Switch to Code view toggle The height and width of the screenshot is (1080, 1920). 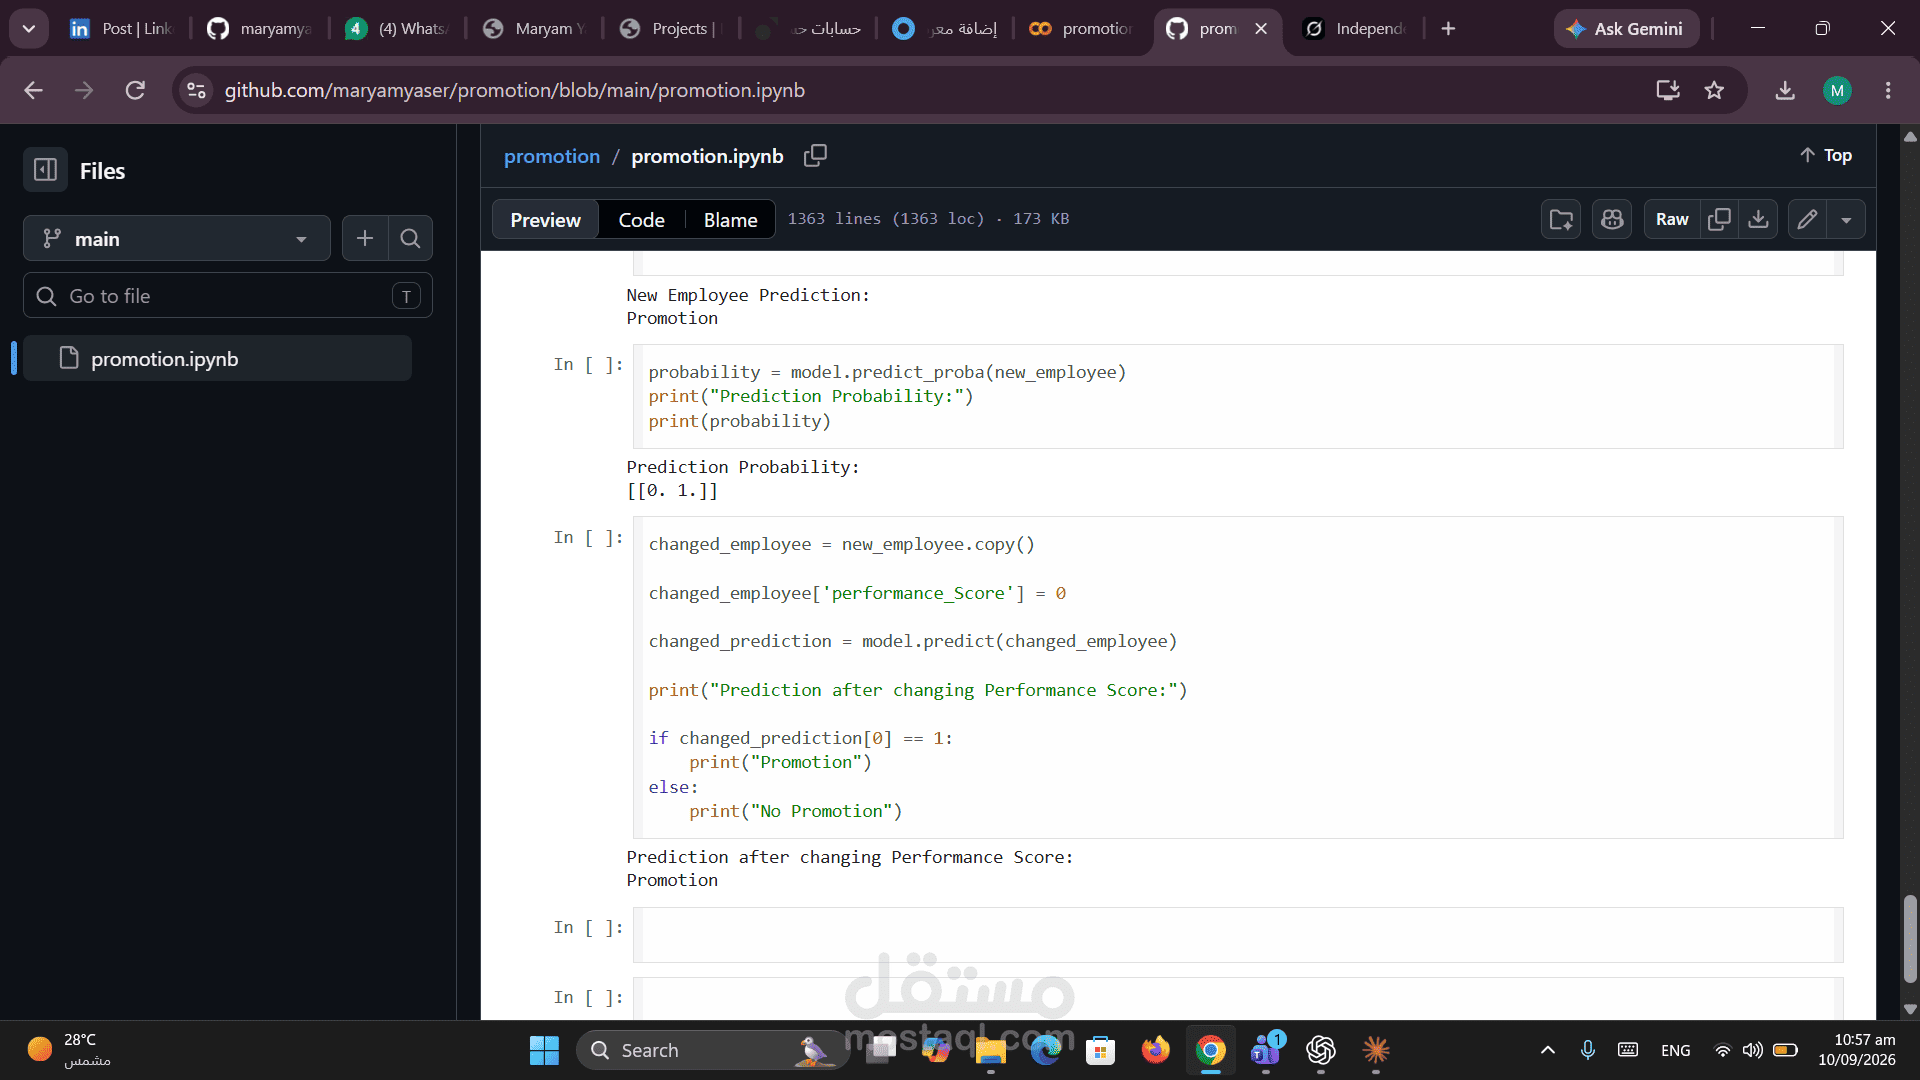[641, 220]
